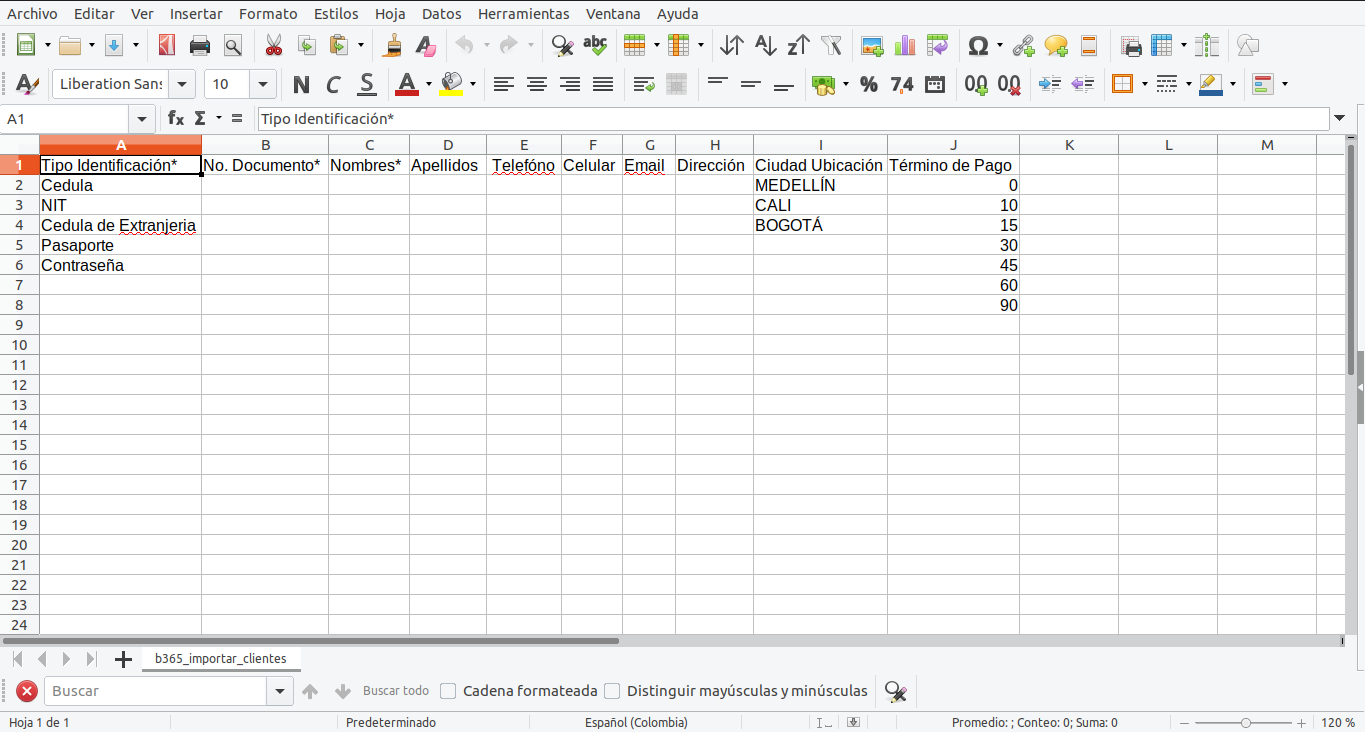Click the Cut scissors icon
1365x732 pixels.
tap(273, 45)
